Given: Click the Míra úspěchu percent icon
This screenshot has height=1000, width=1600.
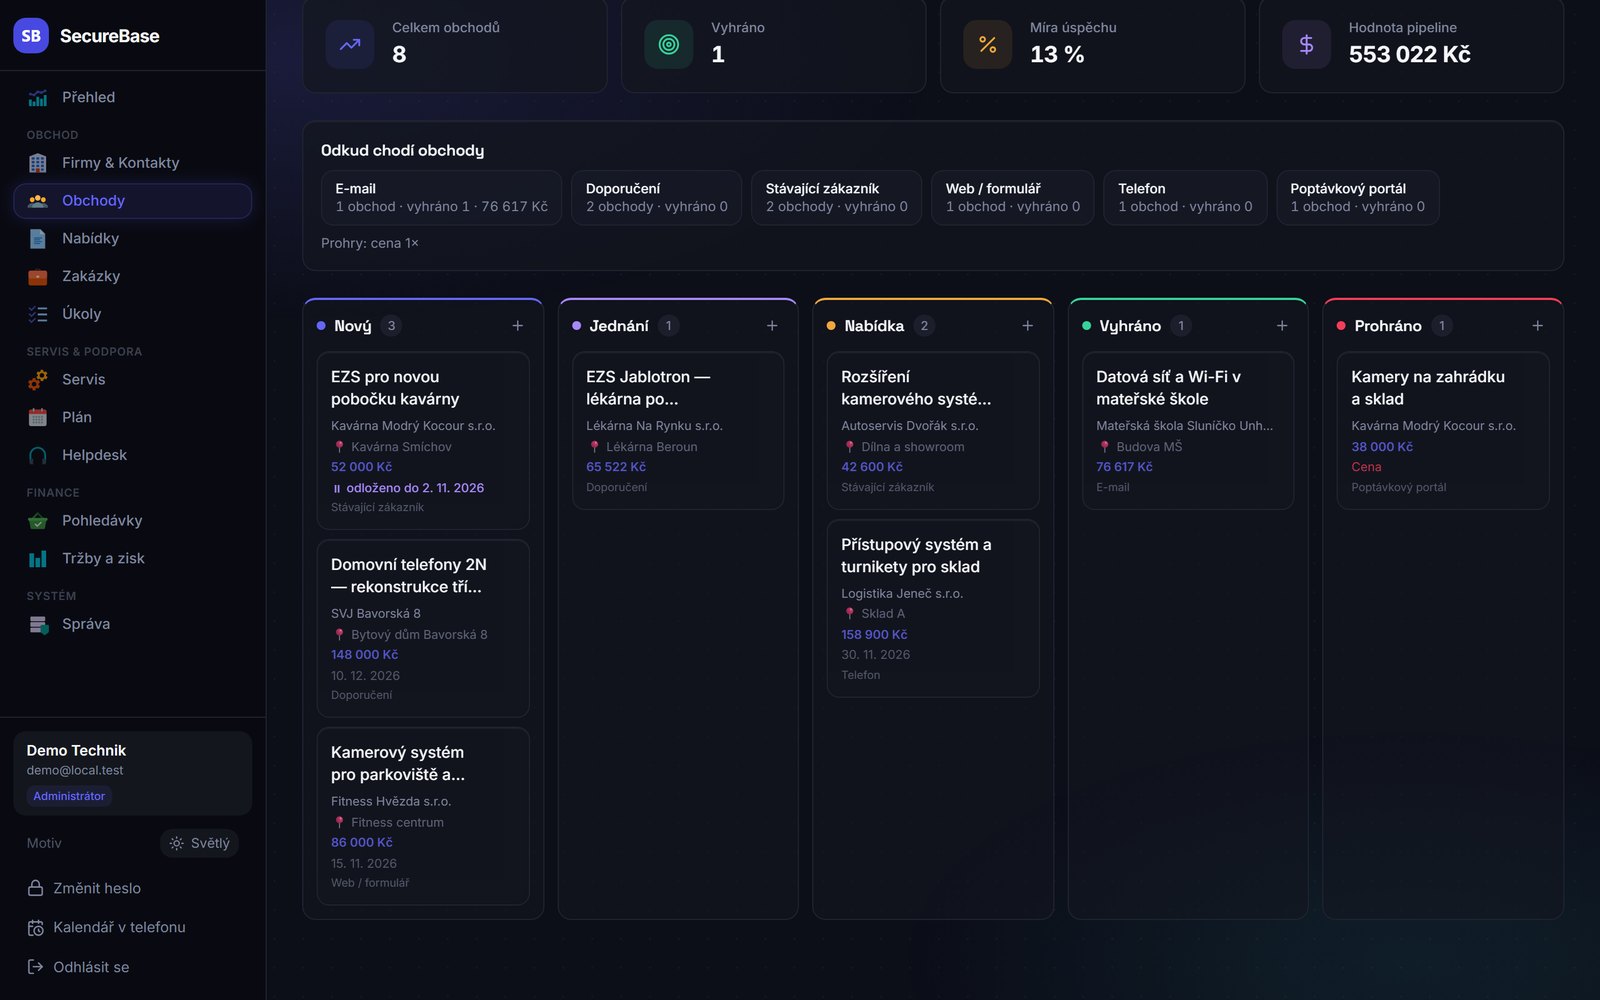Looking at the screenshot, I should 988,45.
